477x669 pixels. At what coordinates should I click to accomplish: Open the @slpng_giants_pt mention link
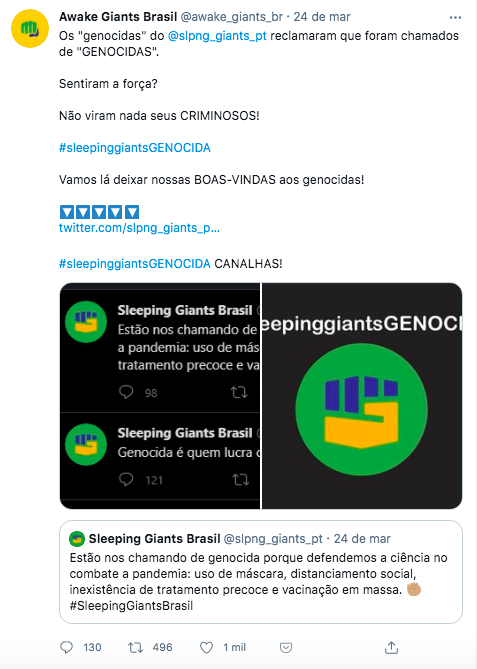click(x=217, y=36)
